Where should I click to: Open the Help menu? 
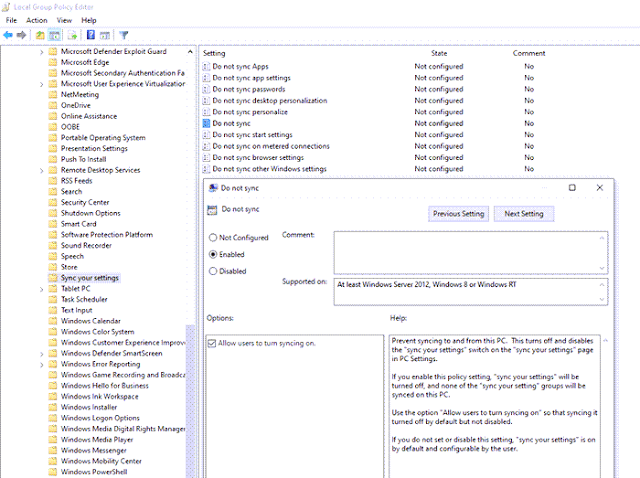pos(89,20)
